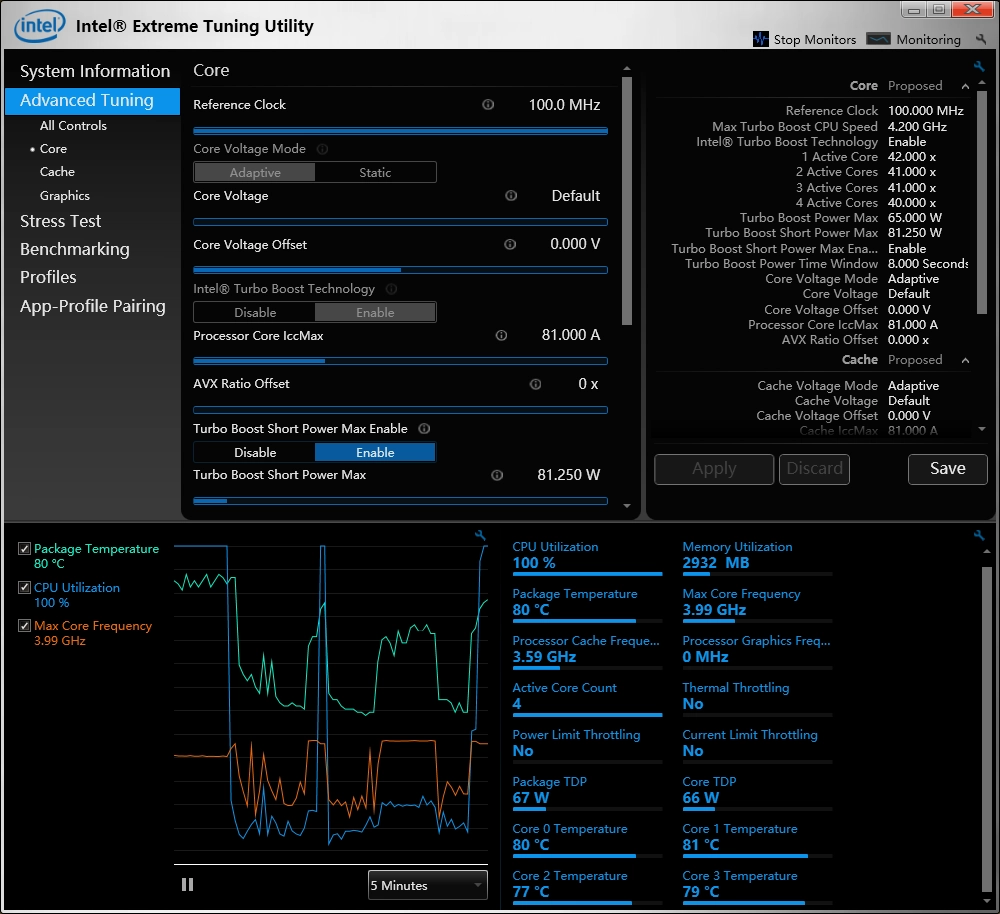This screenshot has height=914, width=1000.
Task: Open the Stress Test section
Action: coord(61,221)
